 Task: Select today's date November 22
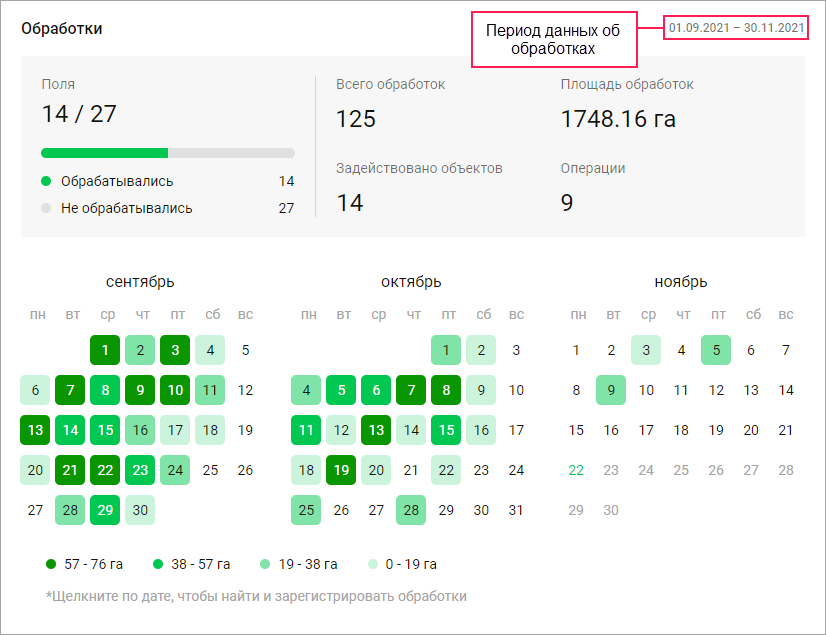tap(576, 470)
